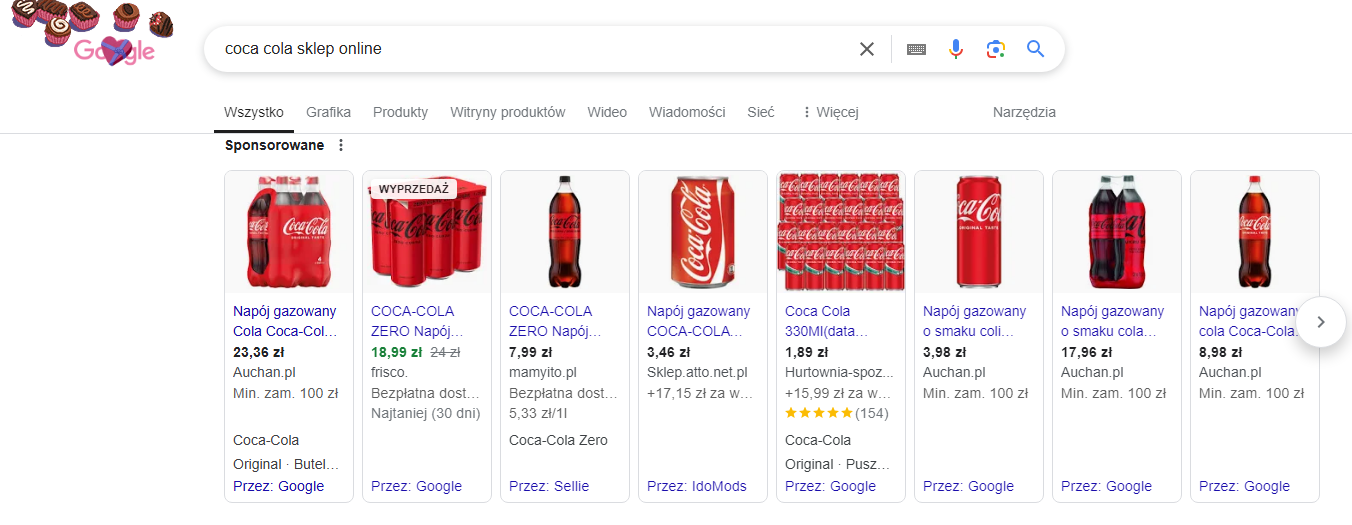Open the Hurtownia bulk cans pack image

841,232
